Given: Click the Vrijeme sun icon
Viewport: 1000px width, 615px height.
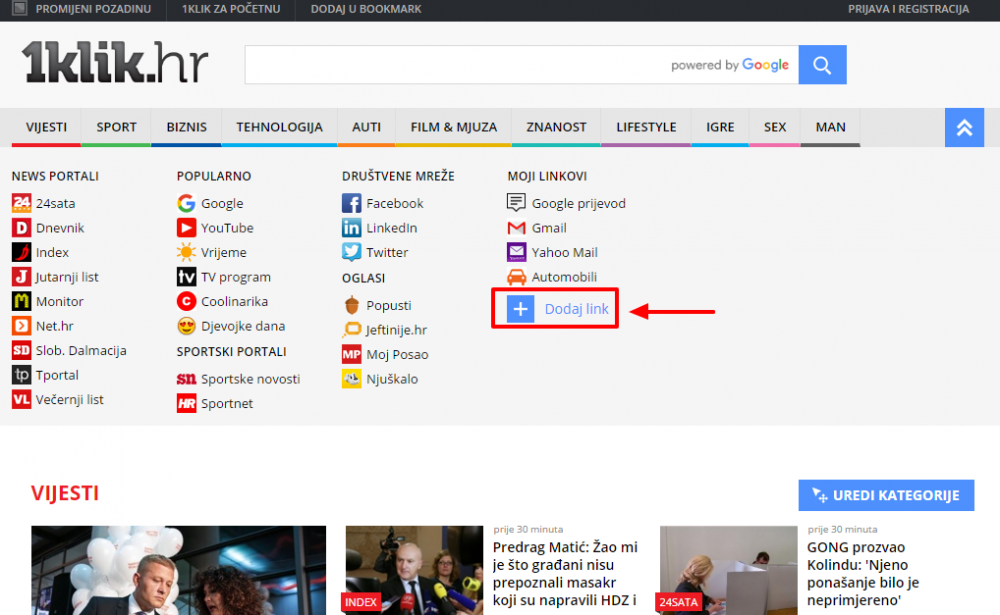Looking at the screenshot, I should pos(186,252).
